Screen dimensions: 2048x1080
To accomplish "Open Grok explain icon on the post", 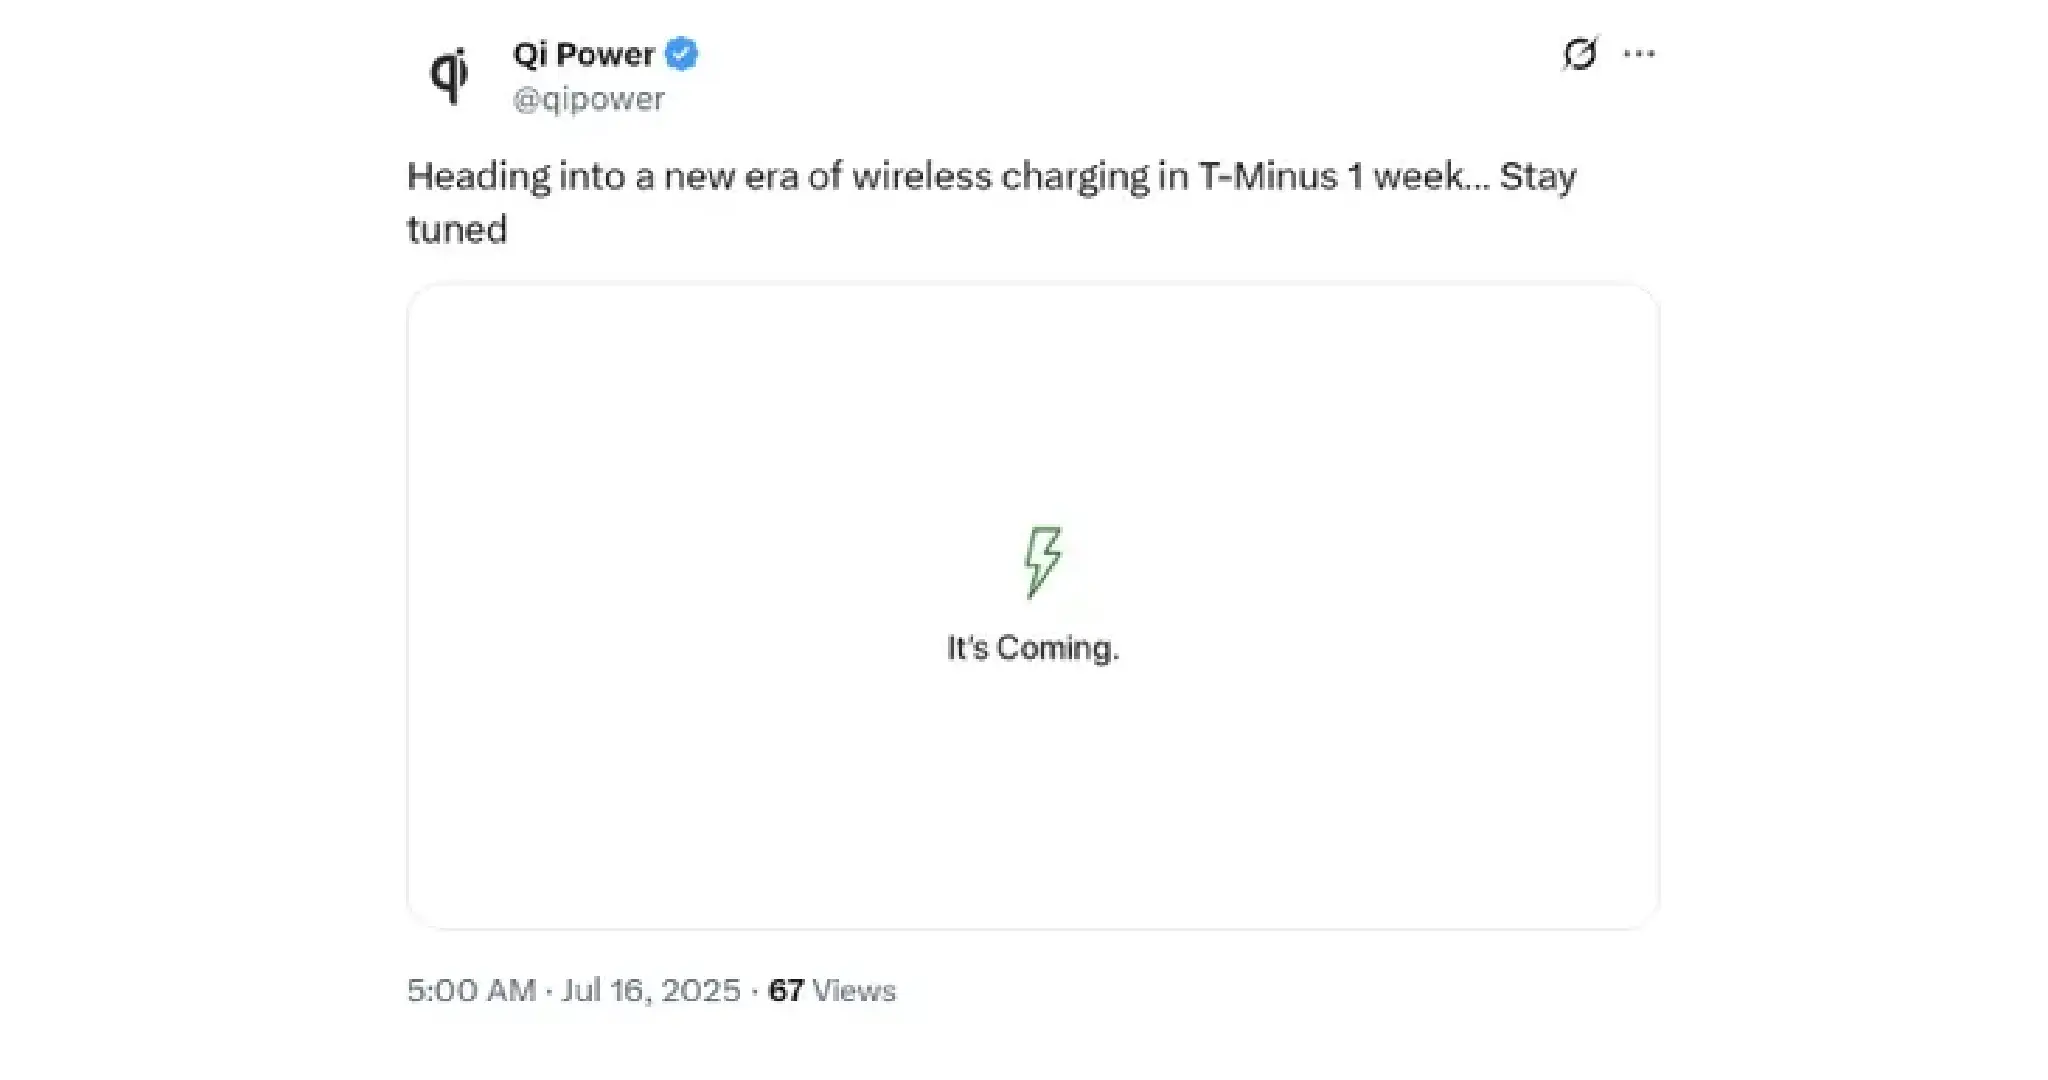I will click(x=1579, y=54).
